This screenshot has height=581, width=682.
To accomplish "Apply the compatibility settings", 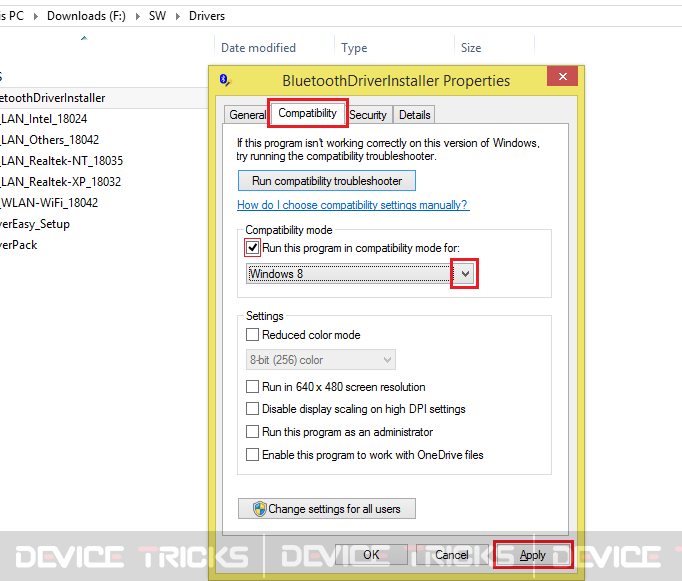I will 533,555.
